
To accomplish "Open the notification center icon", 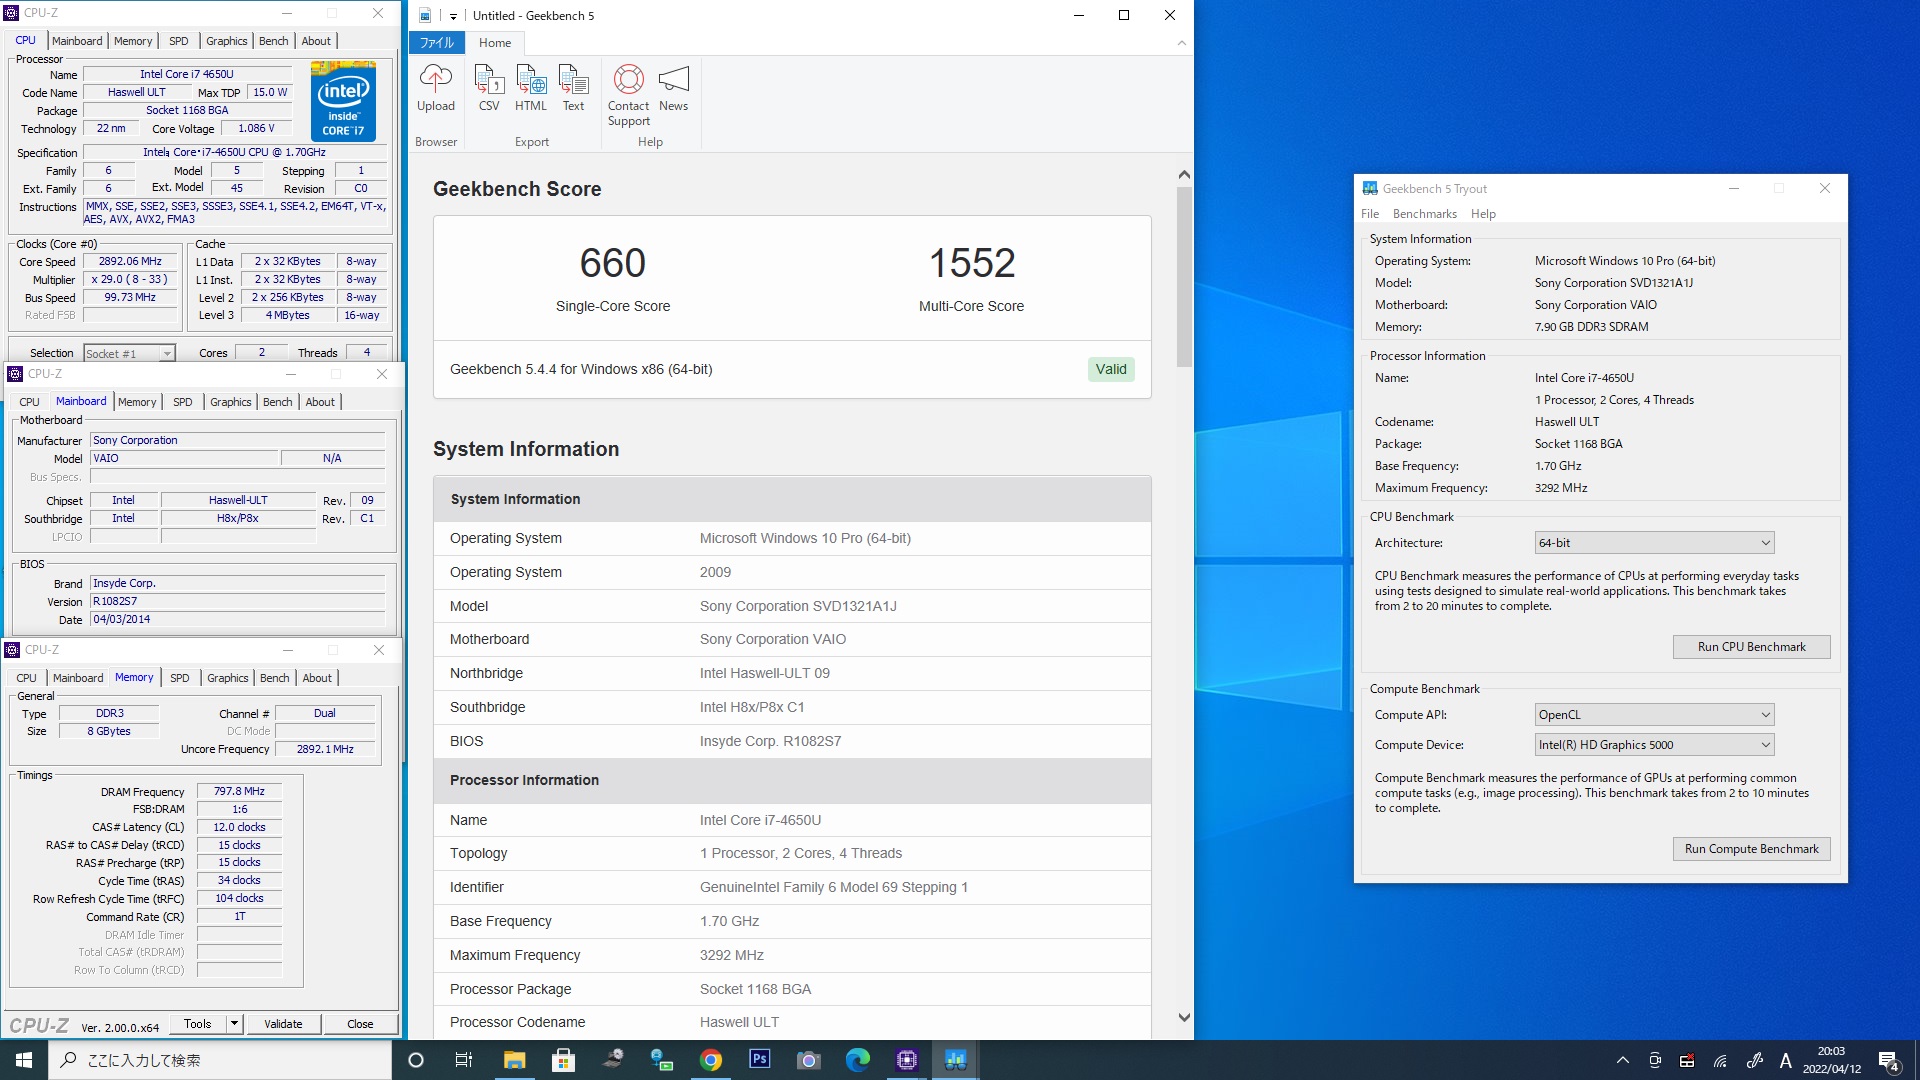I will [1889, 1061].
